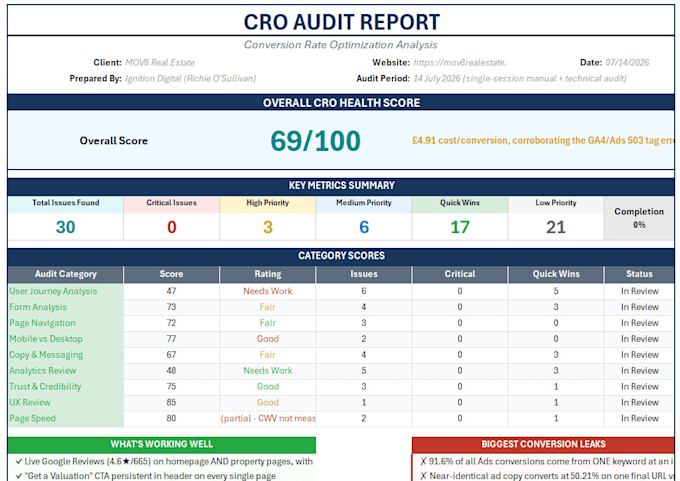Click the OVERALL CRO HEALTH SCORE header
This screenshot has width=680, height=481.
pyautogui.click(x=341, y=103)
